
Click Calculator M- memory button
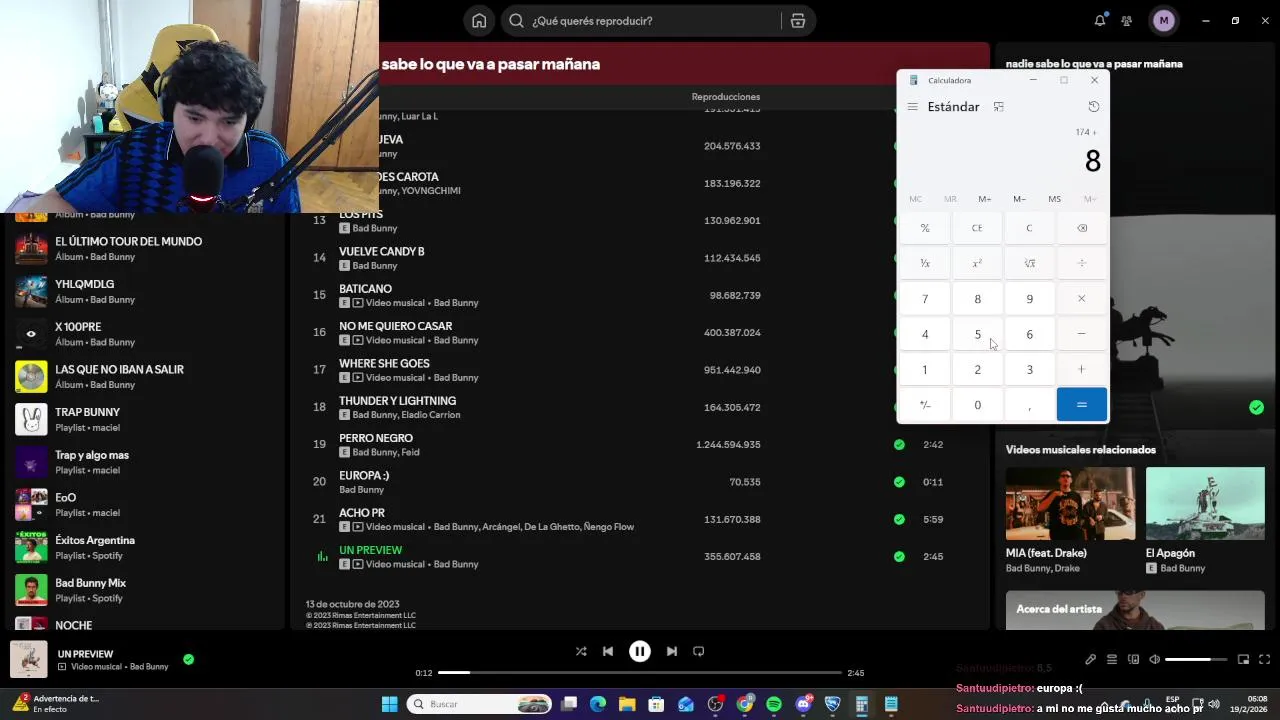(1019, 199)
